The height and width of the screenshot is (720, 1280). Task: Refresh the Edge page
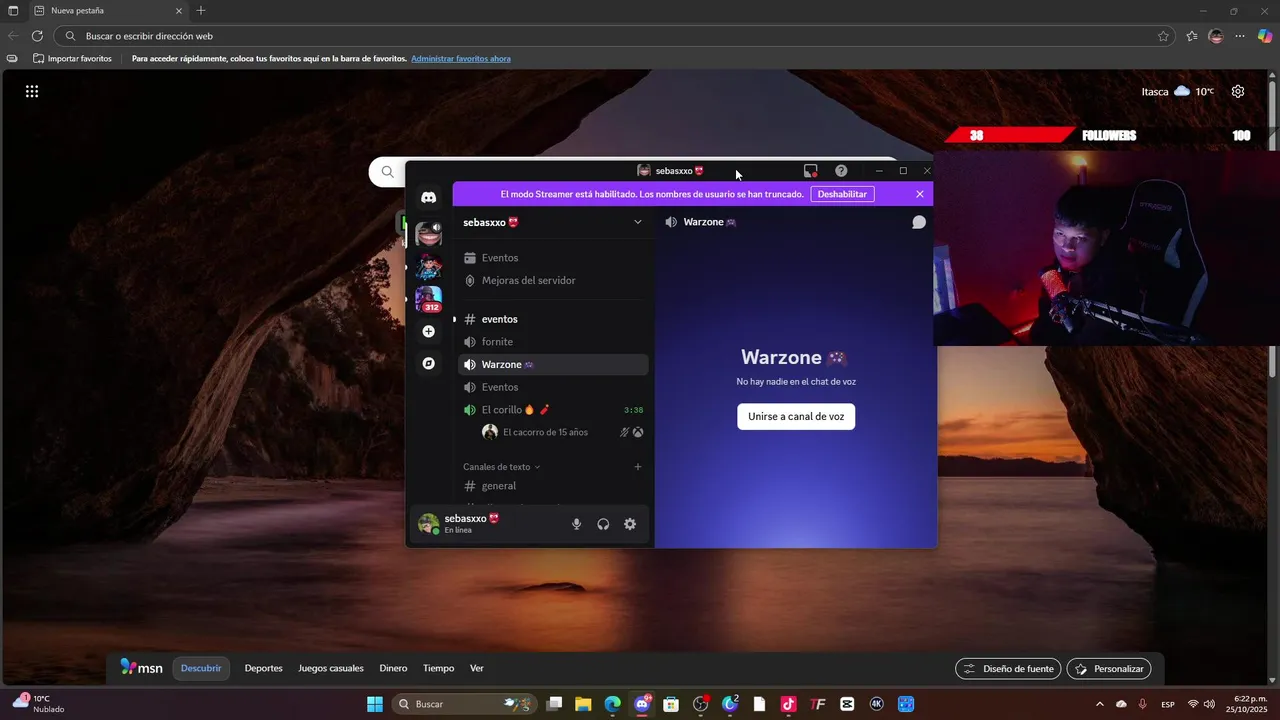click(37, 36)
